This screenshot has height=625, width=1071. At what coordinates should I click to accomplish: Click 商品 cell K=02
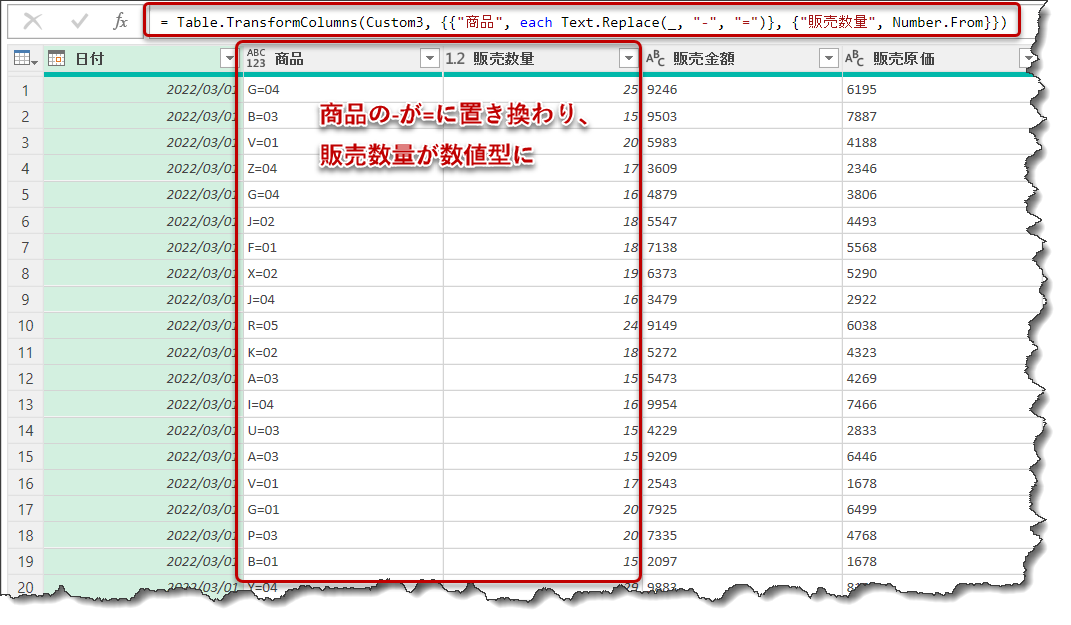coord(343,353)
